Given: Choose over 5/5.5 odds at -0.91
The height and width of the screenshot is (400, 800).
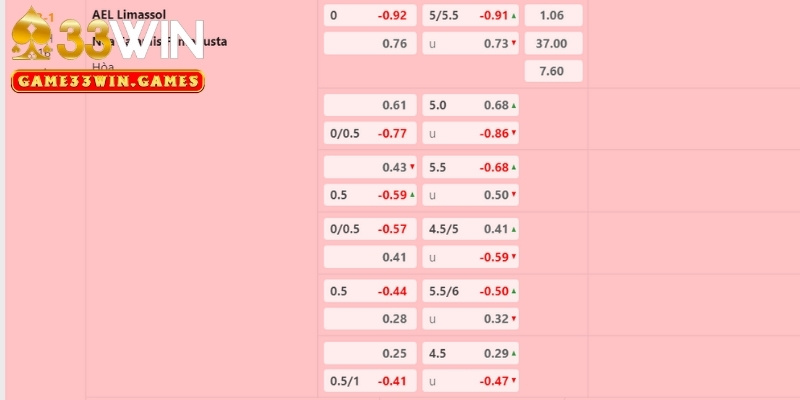Looking at the screenshot, I should (x=470, y=16).
